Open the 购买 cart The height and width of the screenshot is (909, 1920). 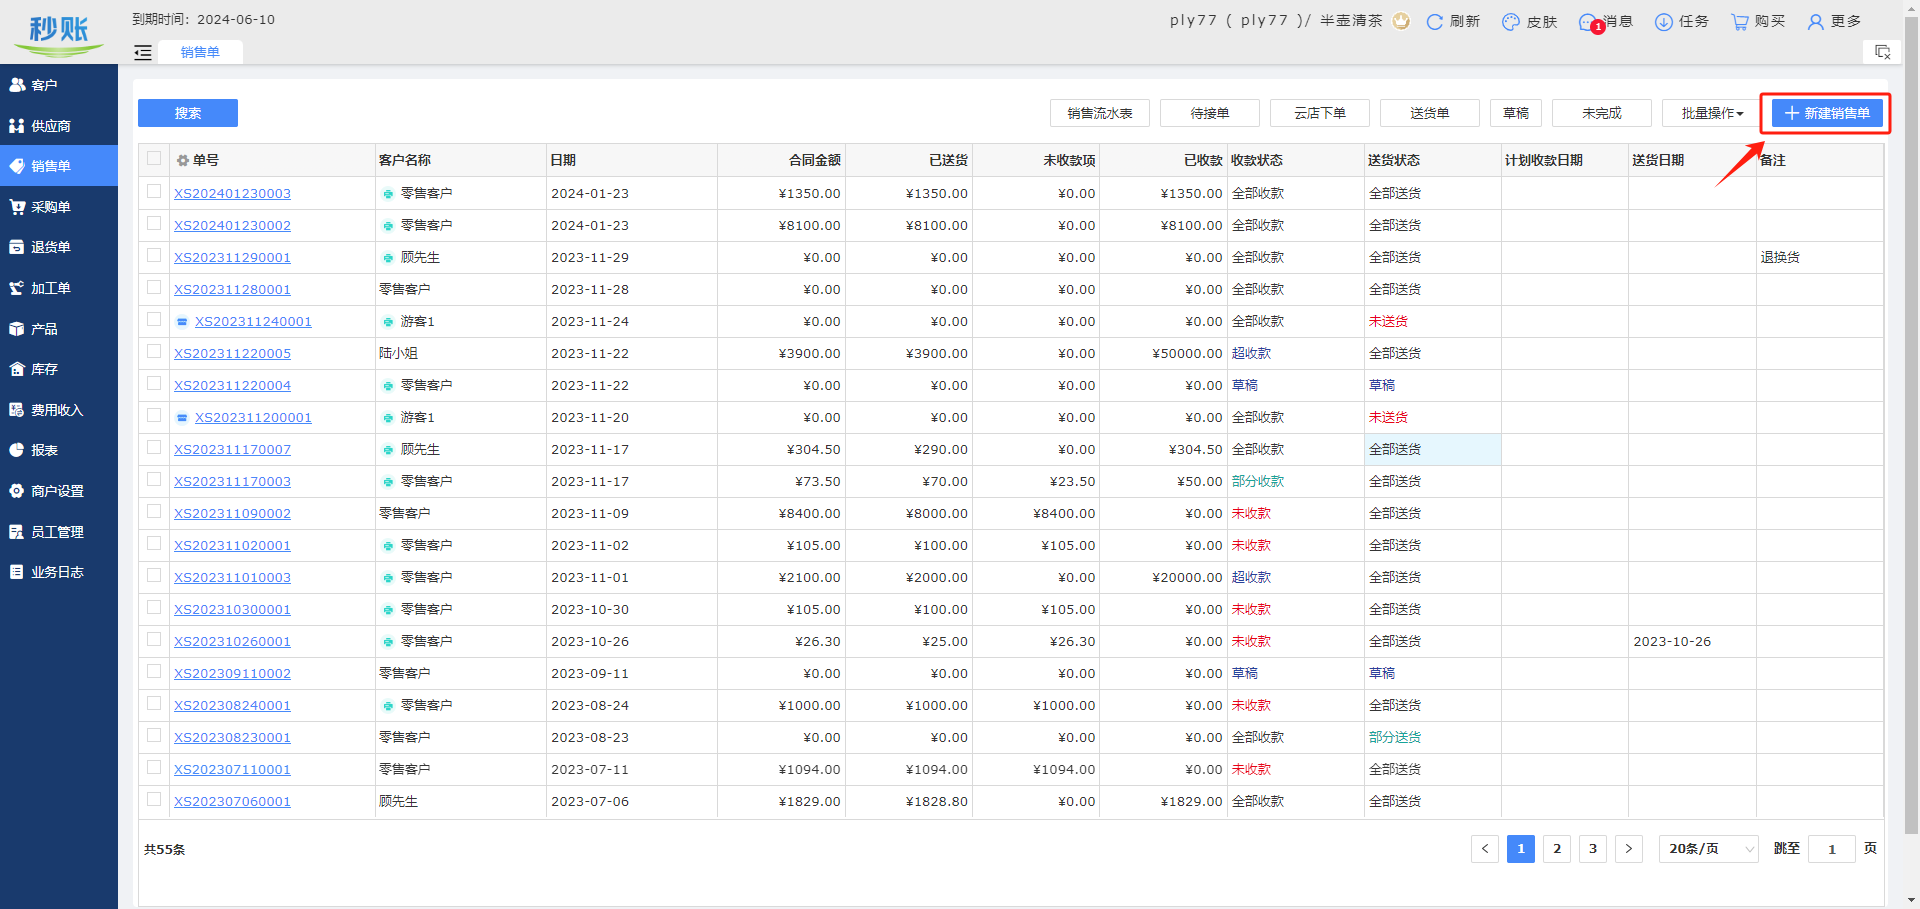pos(1758,22)
